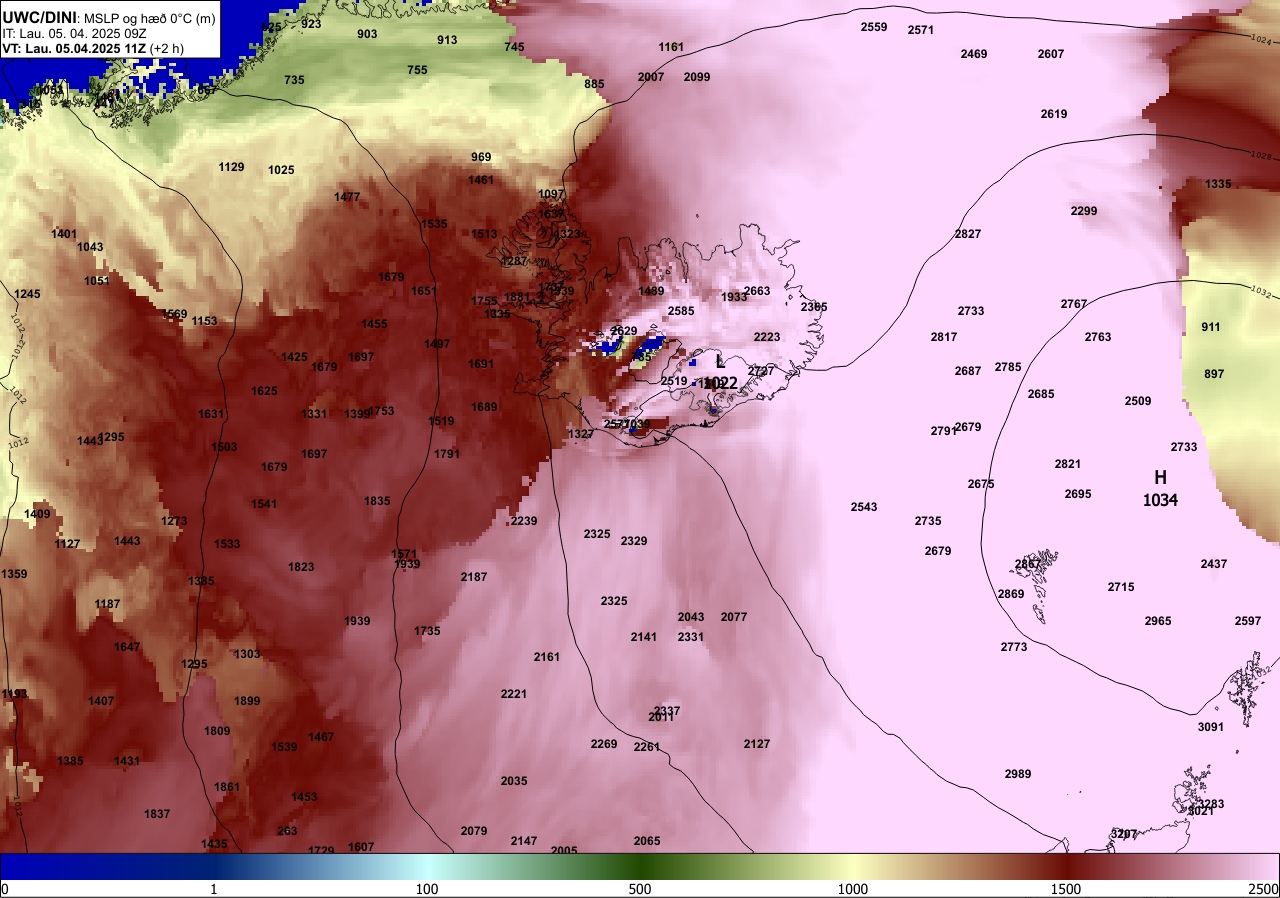The width and height of the screenshot is (1280, 898).
Task: Click the height value 1477
Action: click(347, 197)
